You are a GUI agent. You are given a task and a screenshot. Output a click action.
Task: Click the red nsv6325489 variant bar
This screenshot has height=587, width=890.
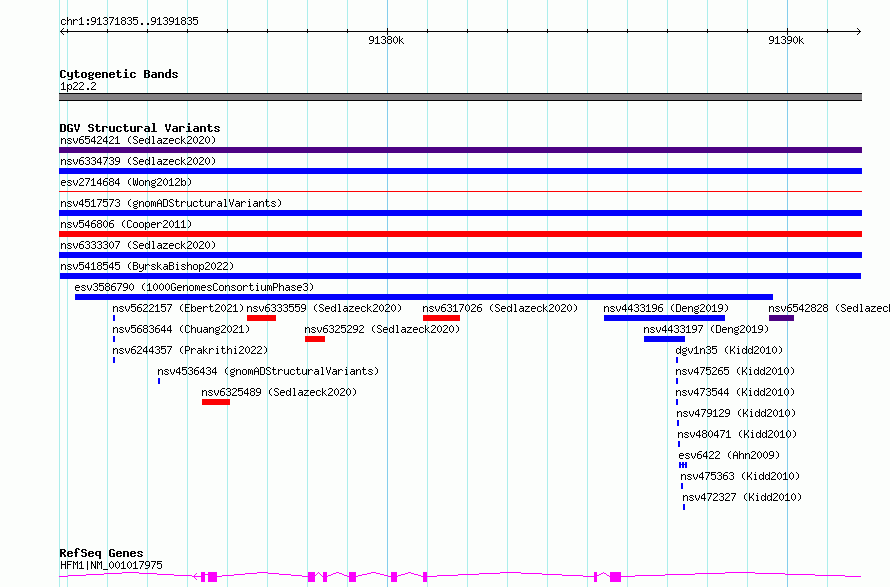(x=216, y=402)
